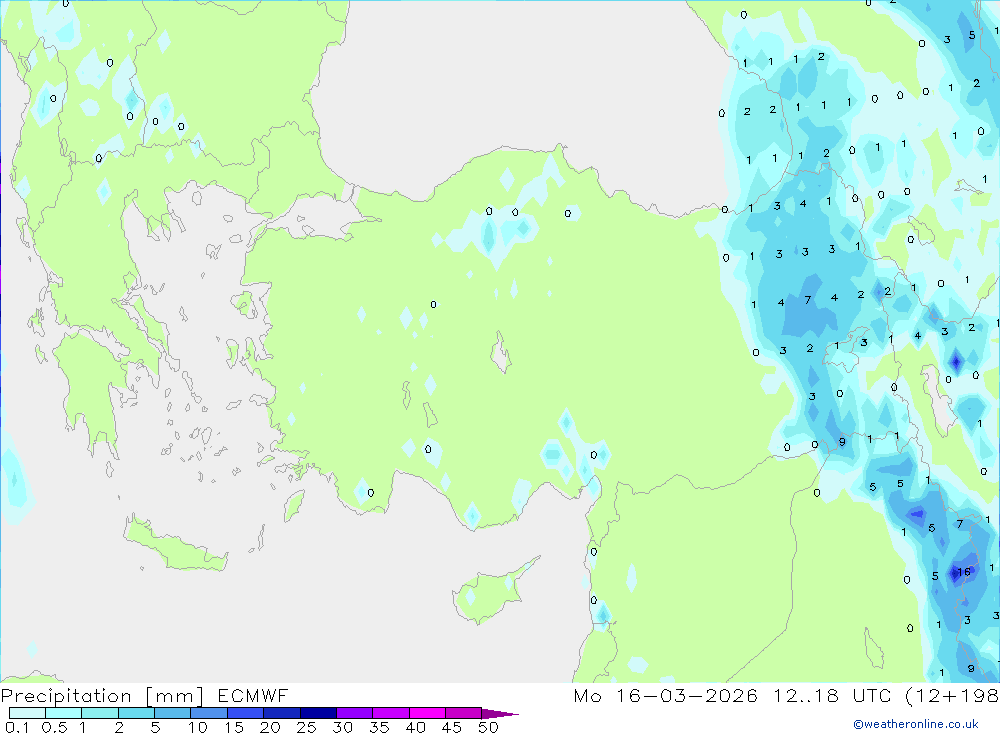Image resolution: width=1000 pixels, height=733 pixels.
Task: Click the 0.5–1 mm legend color swatch
Action: click(x=64, y=713)
